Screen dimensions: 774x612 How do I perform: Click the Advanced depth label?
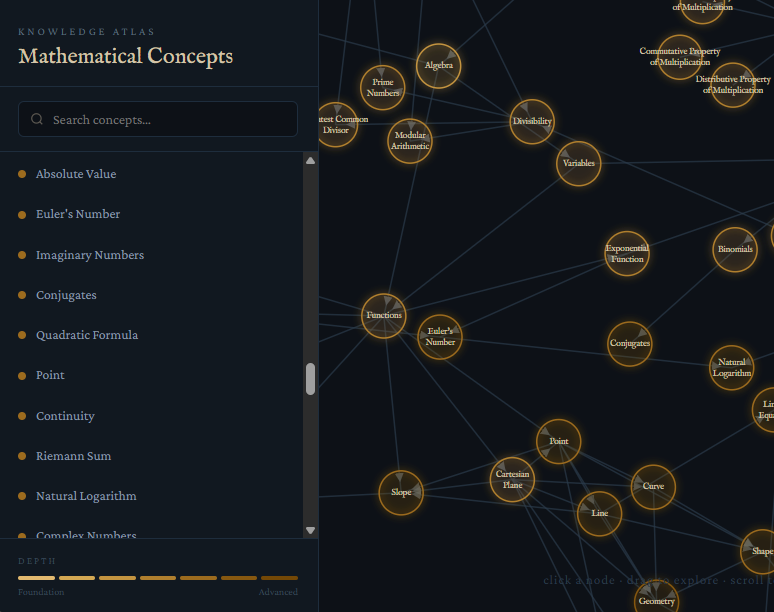278,592
